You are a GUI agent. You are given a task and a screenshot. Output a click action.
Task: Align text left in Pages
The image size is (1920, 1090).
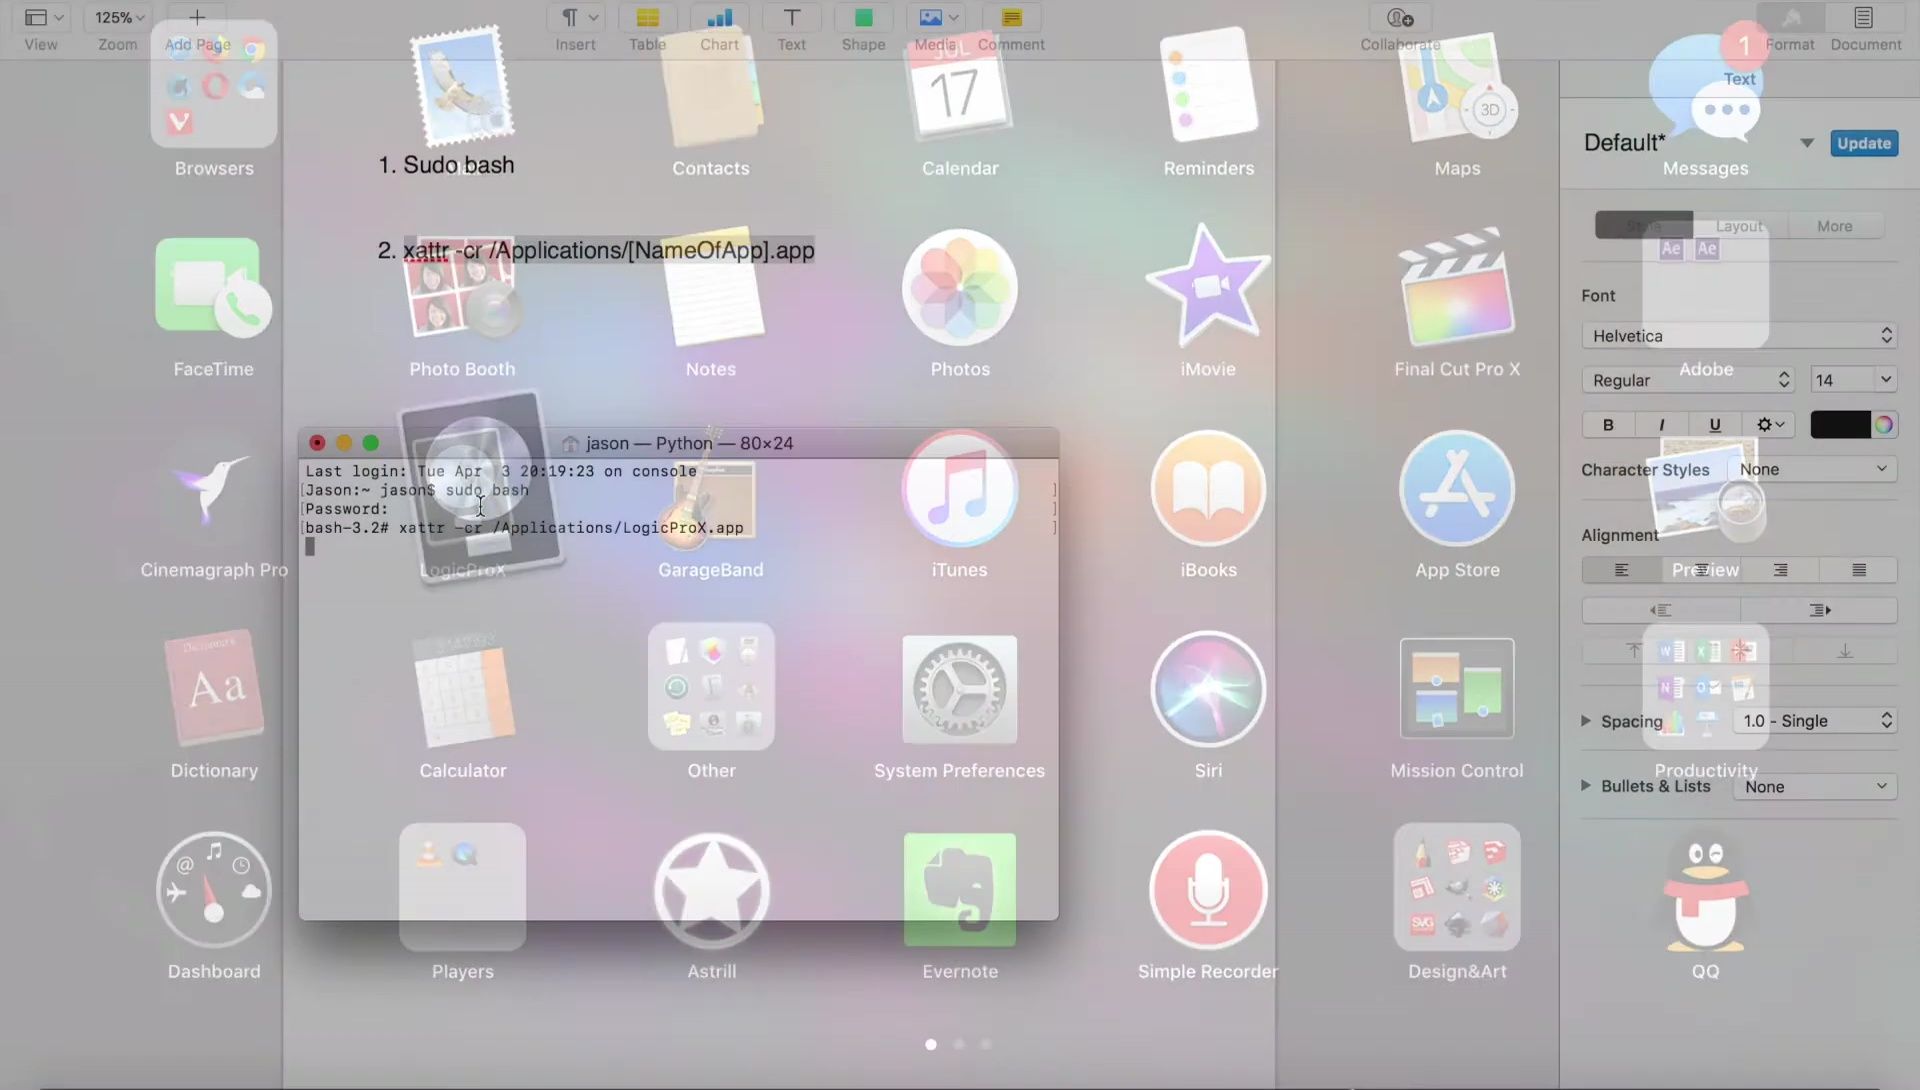(x=1621, y=570)
